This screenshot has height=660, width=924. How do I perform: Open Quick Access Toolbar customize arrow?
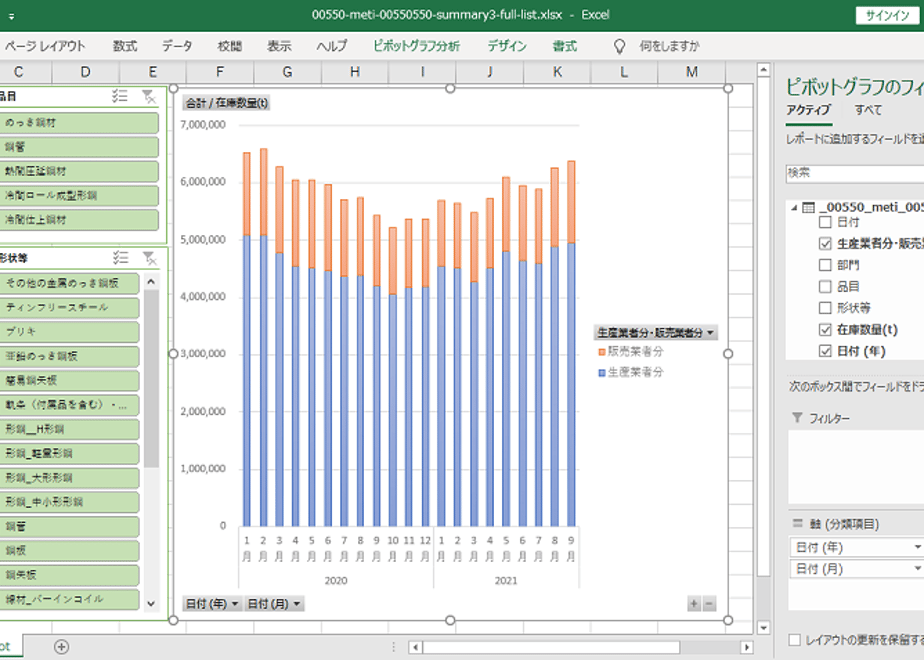click(11, 16)
